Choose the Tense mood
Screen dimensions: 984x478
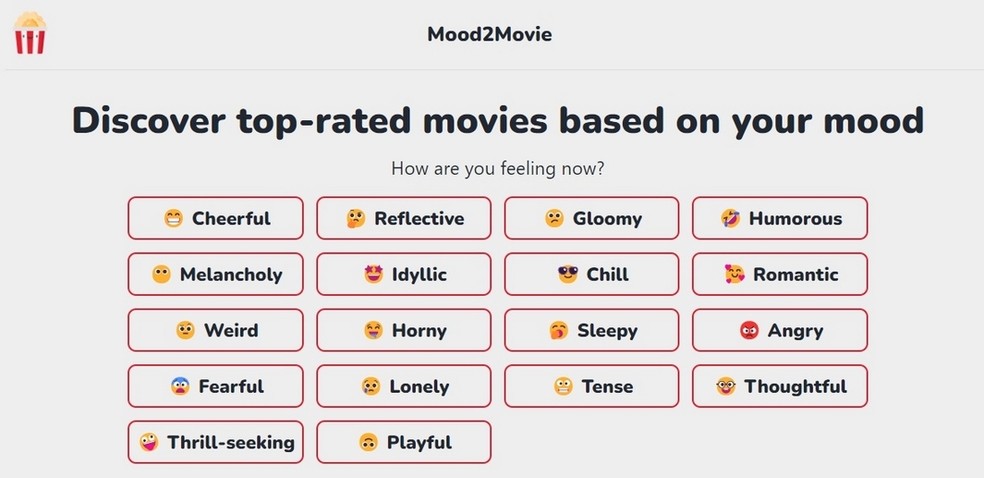(591, 386)
